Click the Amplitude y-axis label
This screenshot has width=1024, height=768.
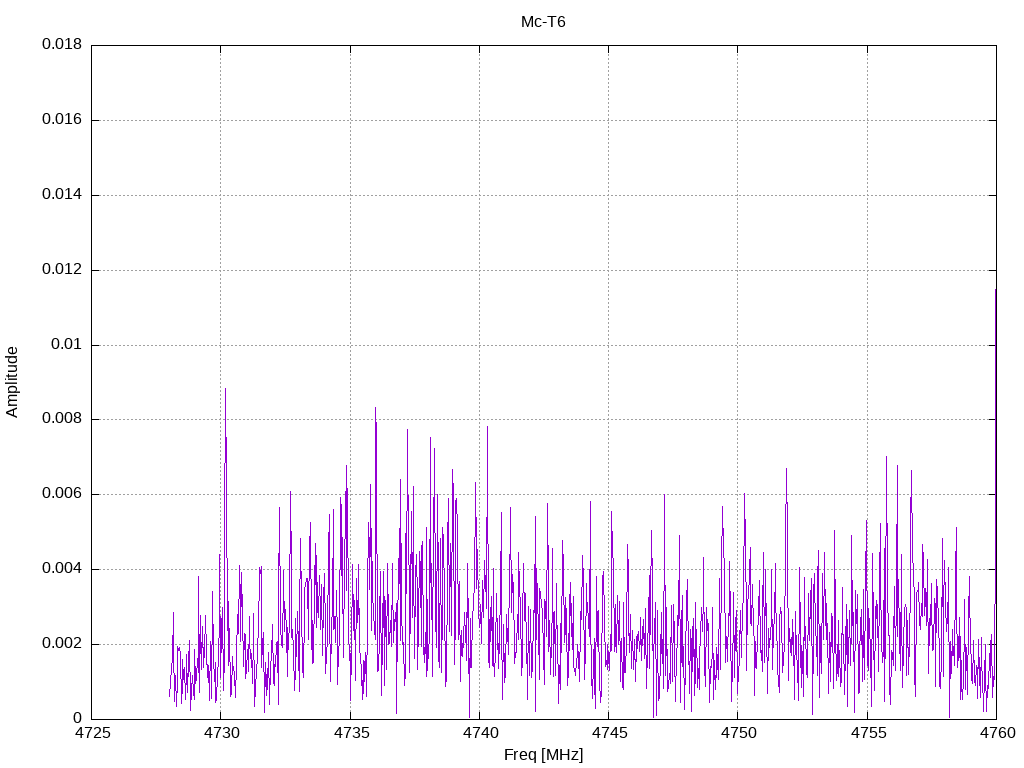point(12,382)
